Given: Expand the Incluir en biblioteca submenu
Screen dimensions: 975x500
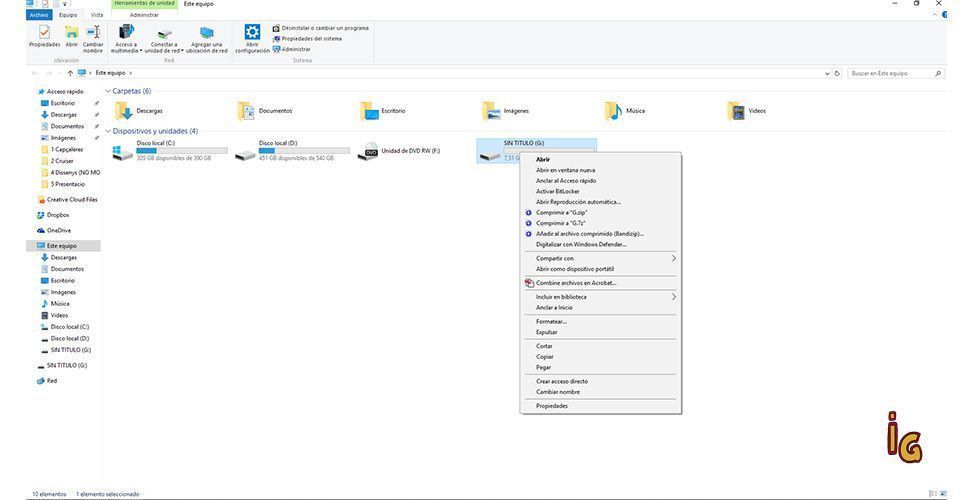Looking at the screenshot, I should tap(601, 297).
